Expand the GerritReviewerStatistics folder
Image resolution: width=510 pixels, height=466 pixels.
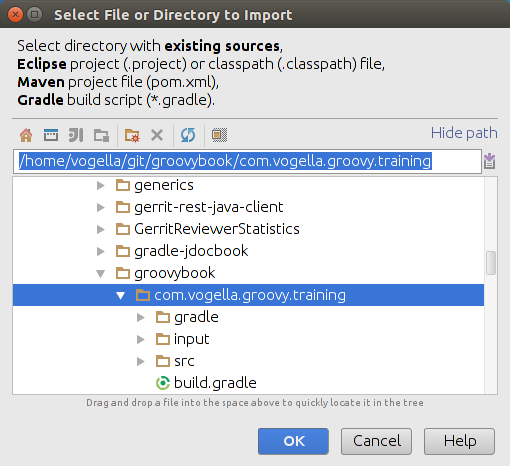pos(101,229)
